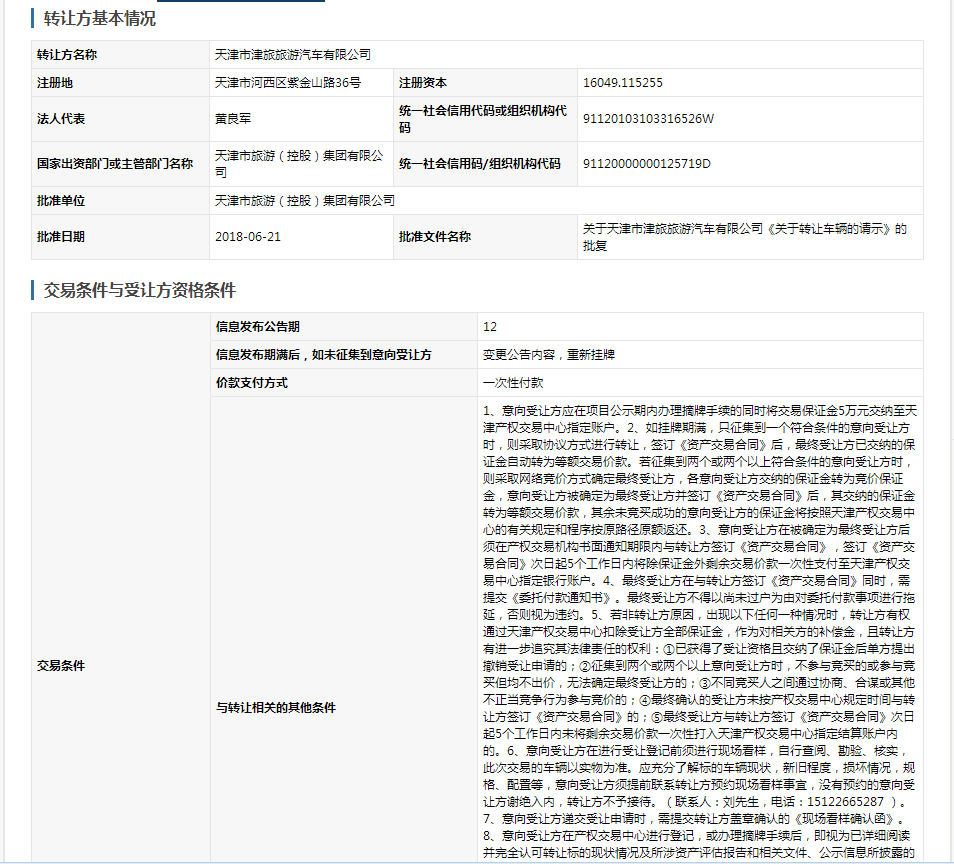Click the 交易条件与受让方资格条件 section heading
The image size is (954, 864).
139,290
